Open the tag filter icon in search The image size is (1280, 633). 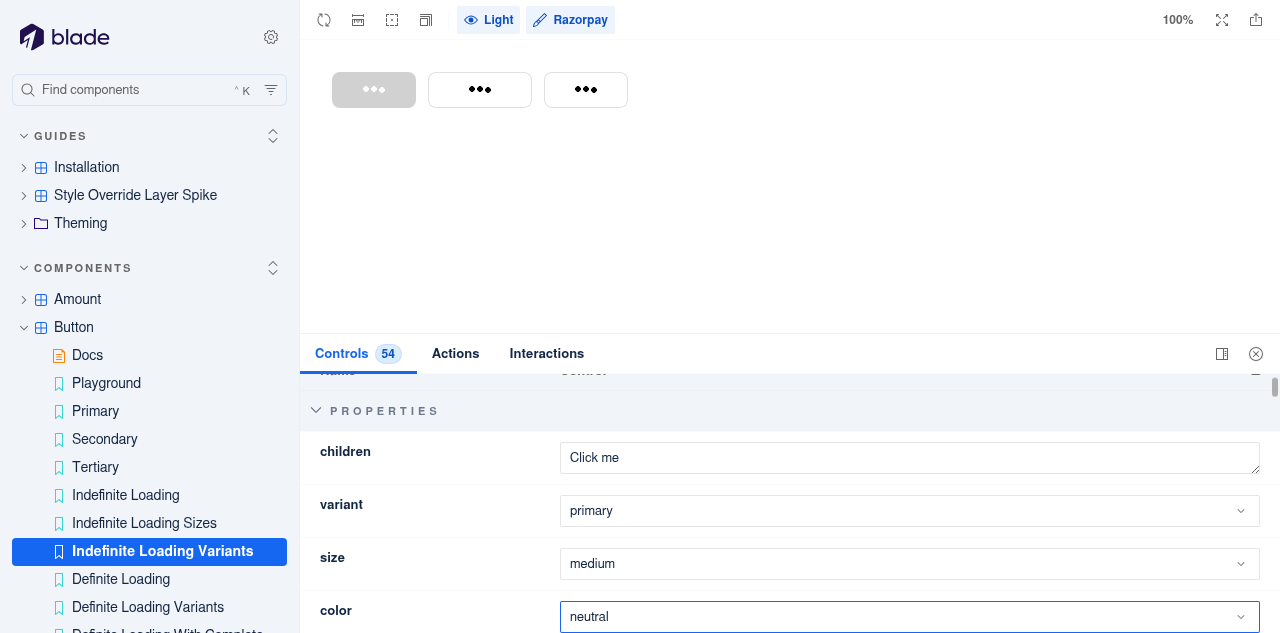[x=271, y=90]
